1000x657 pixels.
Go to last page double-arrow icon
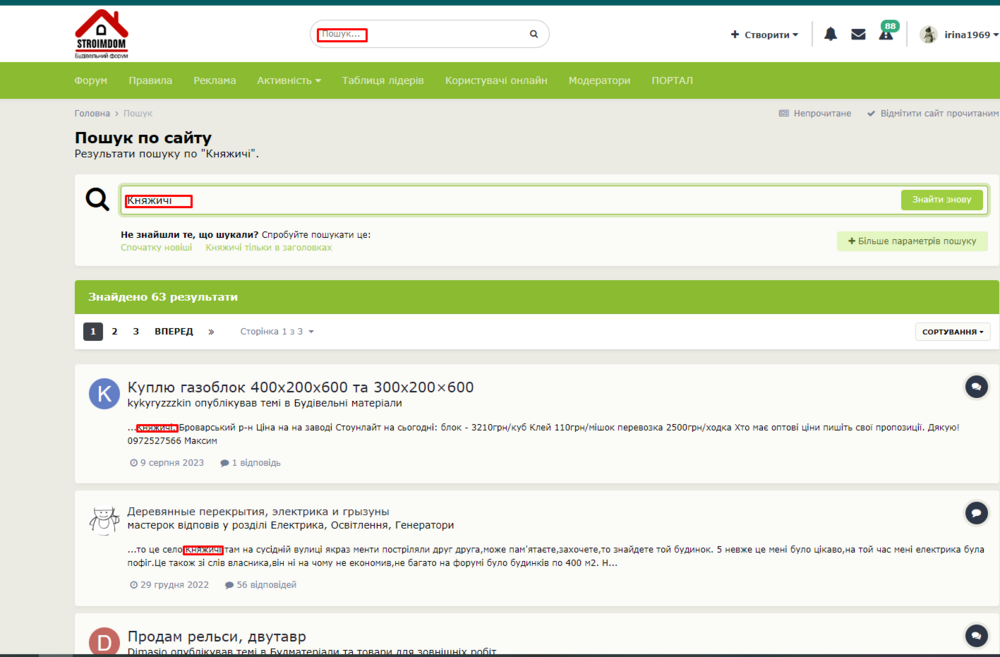[x=211, y=332]
